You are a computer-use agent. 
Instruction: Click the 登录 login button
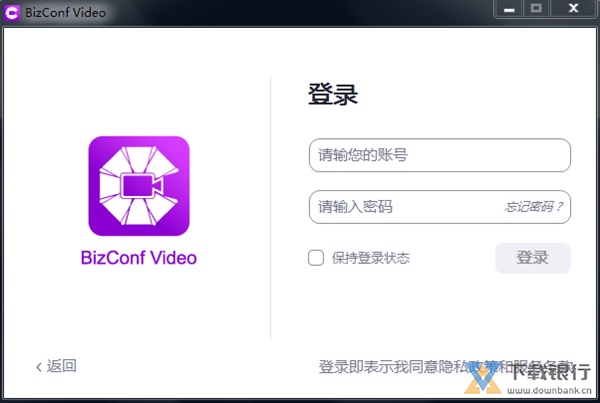pyautogui.click(x=533, y=258)
